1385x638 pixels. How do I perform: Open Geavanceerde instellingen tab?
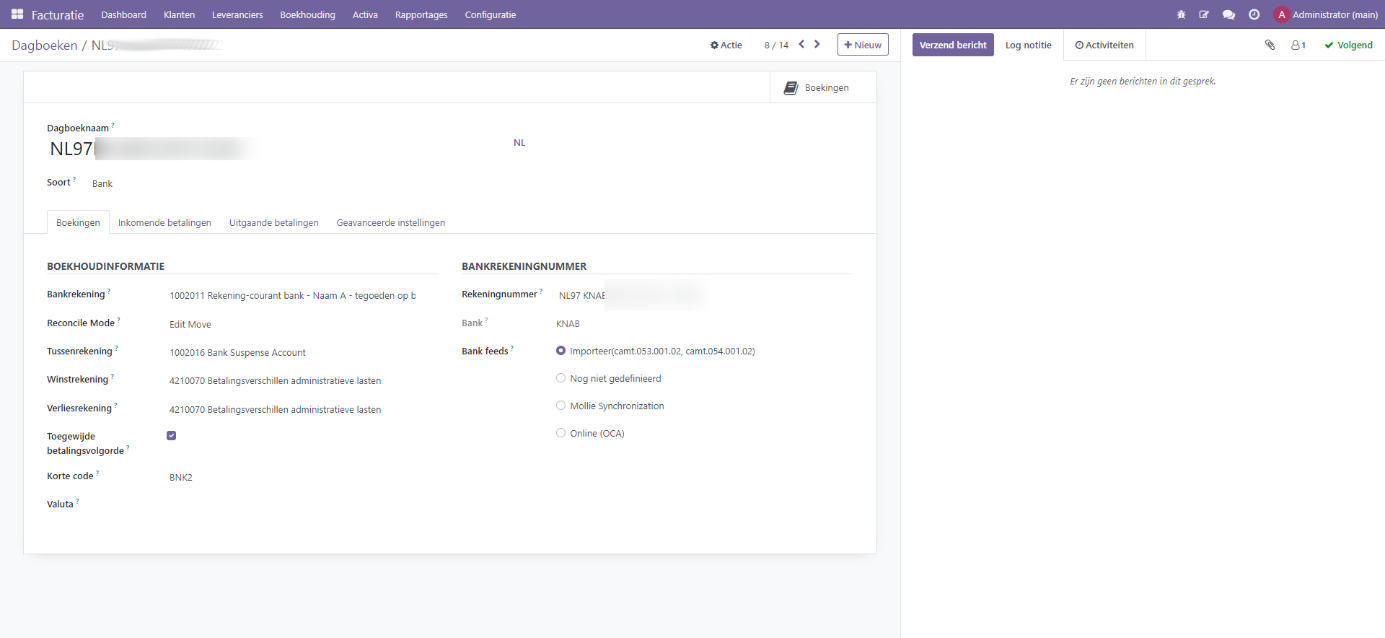click(x=390, y=223)
